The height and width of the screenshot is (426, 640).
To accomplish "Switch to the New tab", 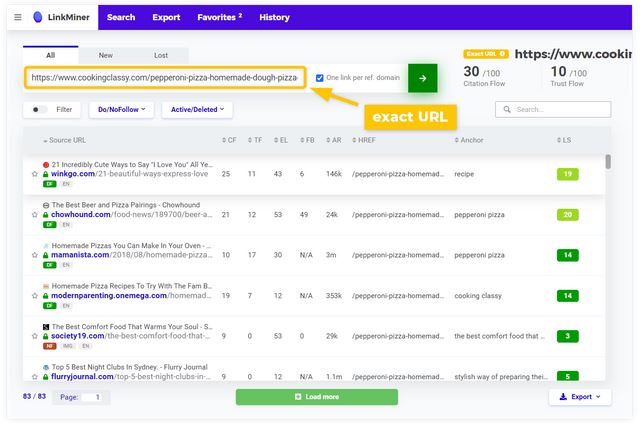I will [106, 55].
